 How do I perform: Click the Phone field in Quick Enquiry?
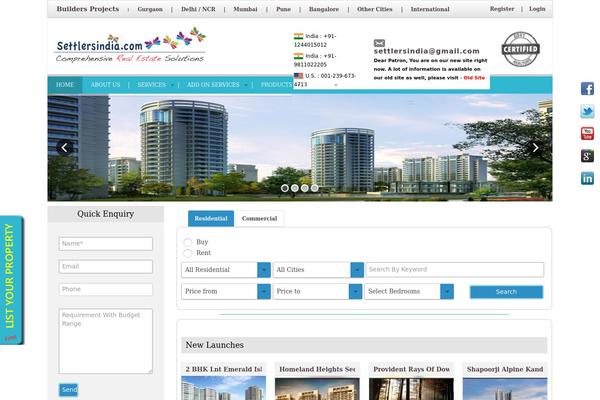point(106,289)
